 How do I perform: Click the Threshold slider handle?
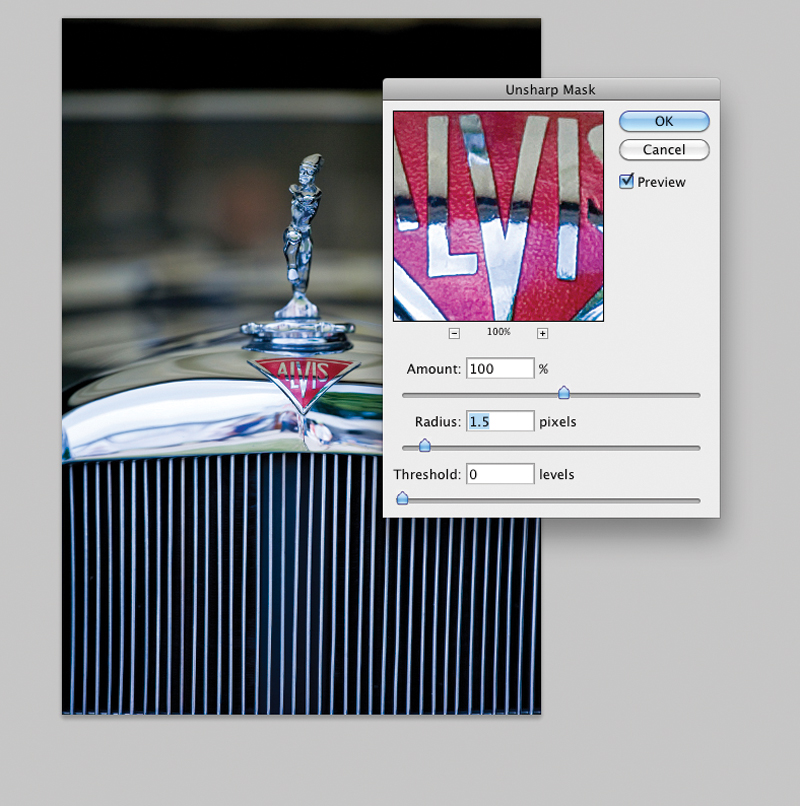(402, 498)
